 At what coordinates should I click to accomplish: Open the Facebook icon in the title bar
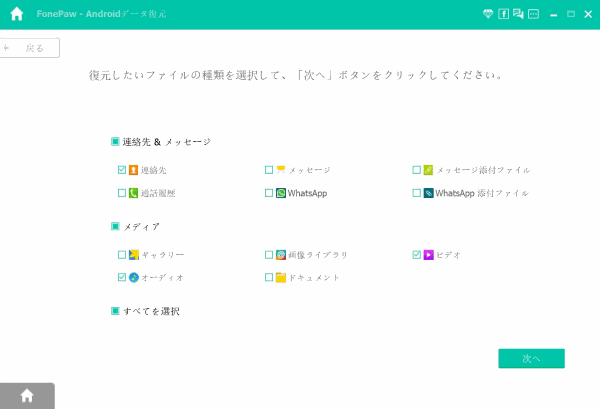503,14
